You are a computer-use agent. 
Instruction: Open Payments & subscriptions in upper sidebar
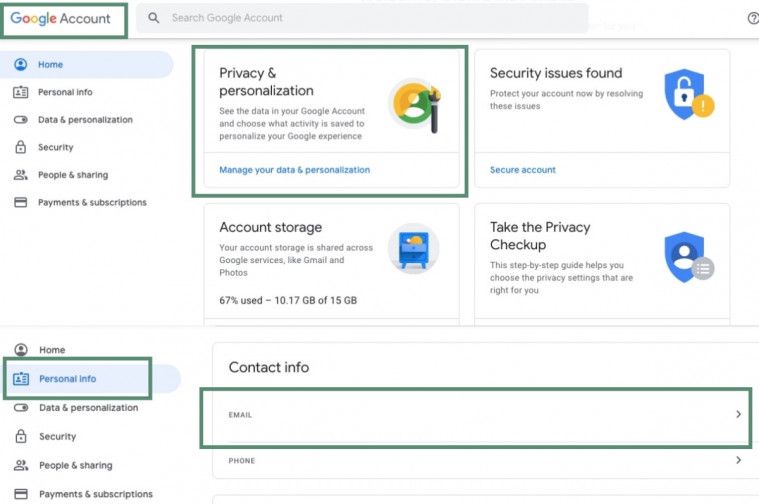92,202
